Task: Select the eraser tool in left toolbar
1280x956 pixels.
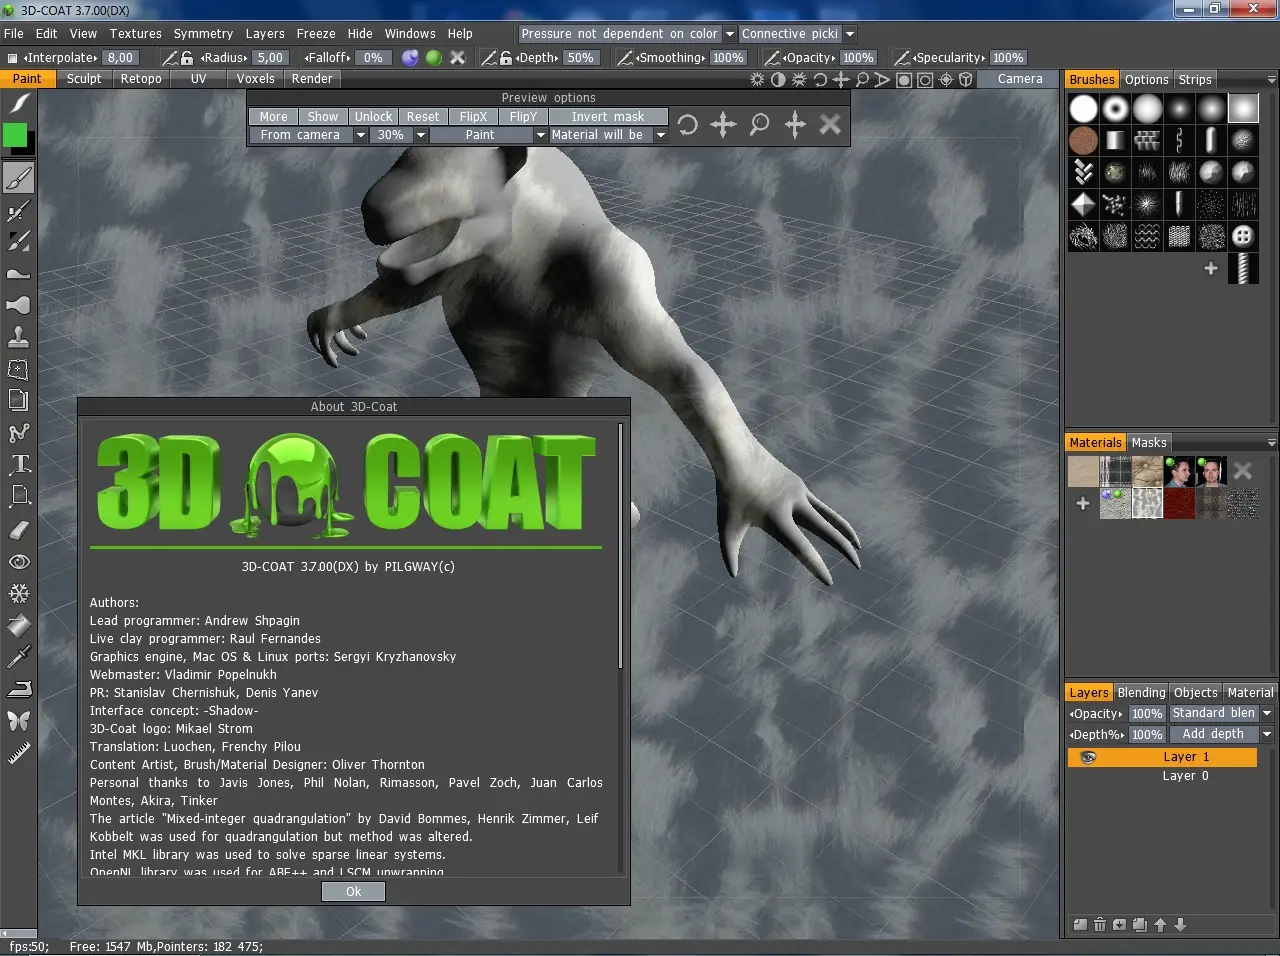Action: 19,529
